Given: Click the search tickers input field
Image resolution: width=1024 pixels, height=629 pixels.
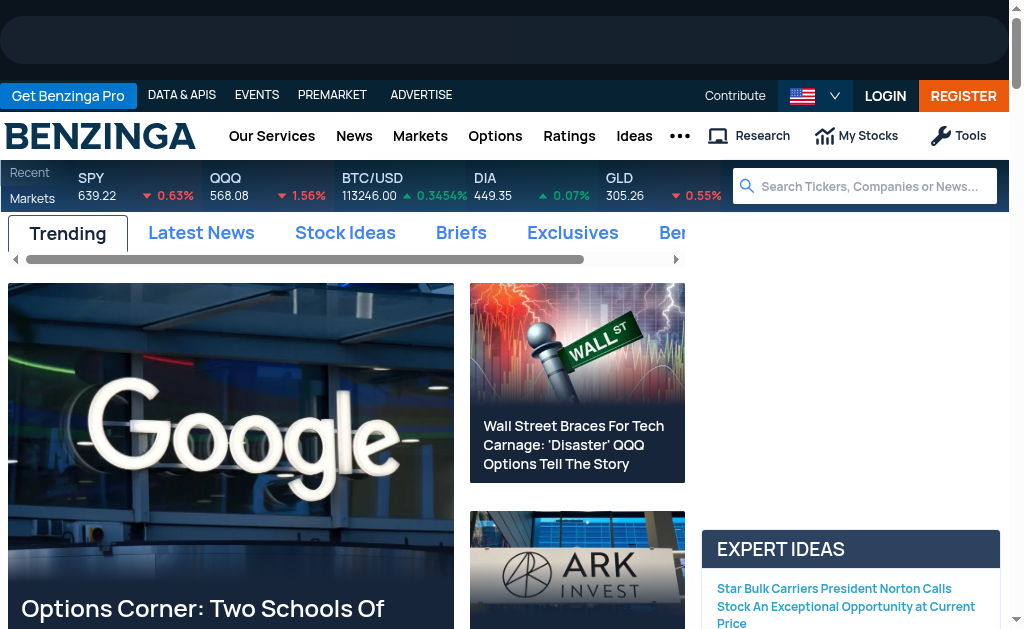Looking at the screenshot, I should pyautogui.click(x=865, y=186).
